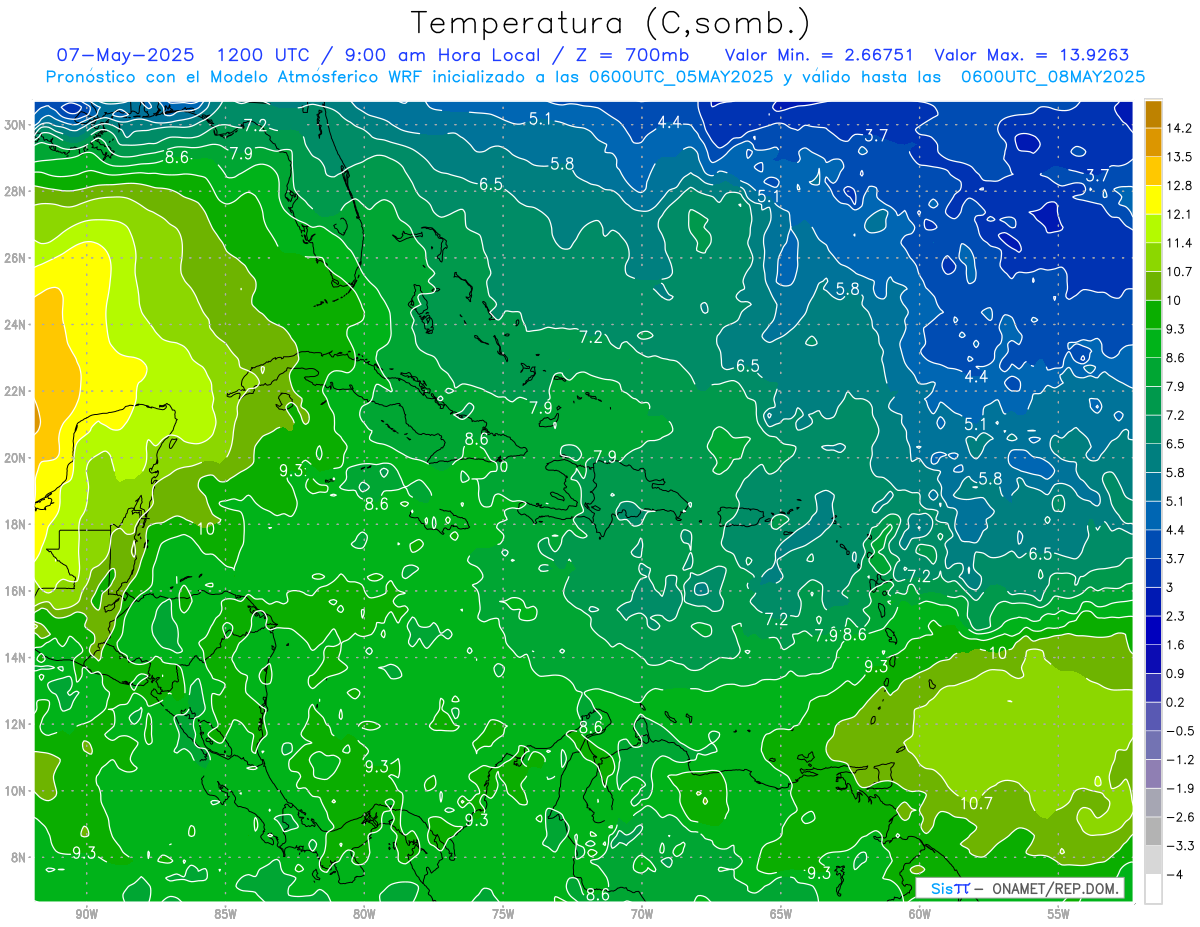Click the color bar label "11.4"
Image resolution: width=1200 pixels, height=927 pixels.
[1180, 243]
